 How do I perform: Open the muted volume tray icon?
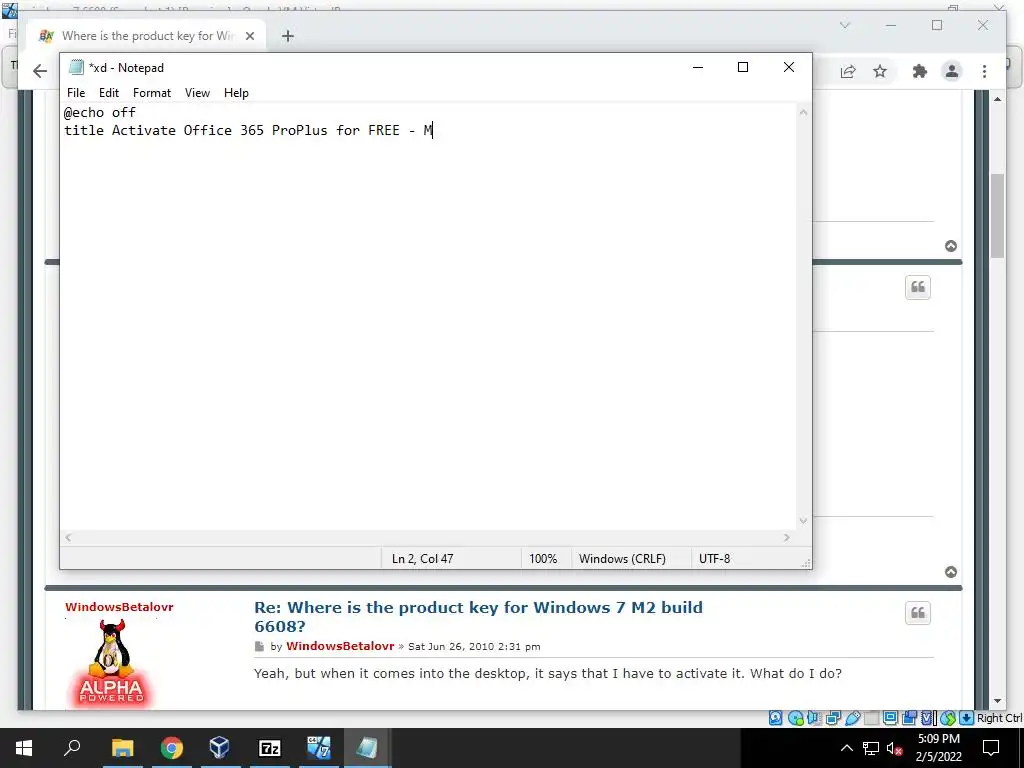pos(894,748)
